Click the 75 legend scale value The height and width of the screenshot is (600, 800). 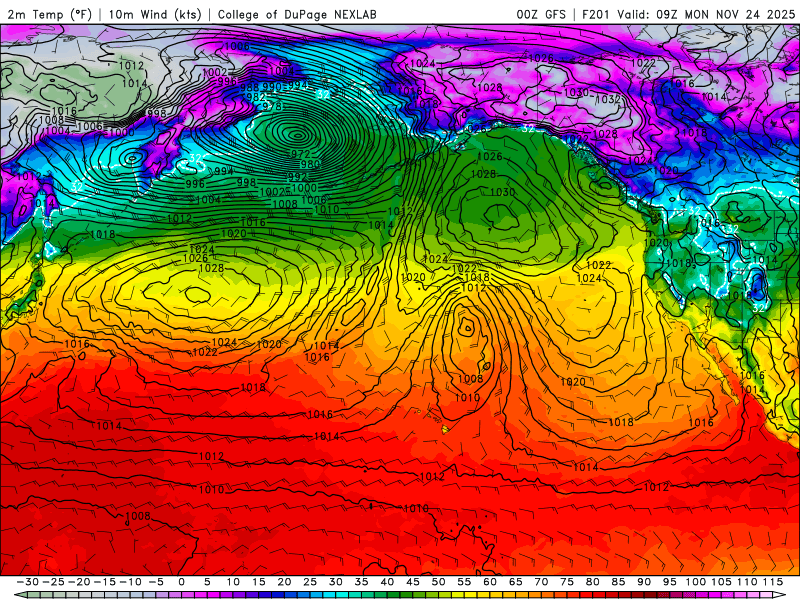(x=567, y=582)
